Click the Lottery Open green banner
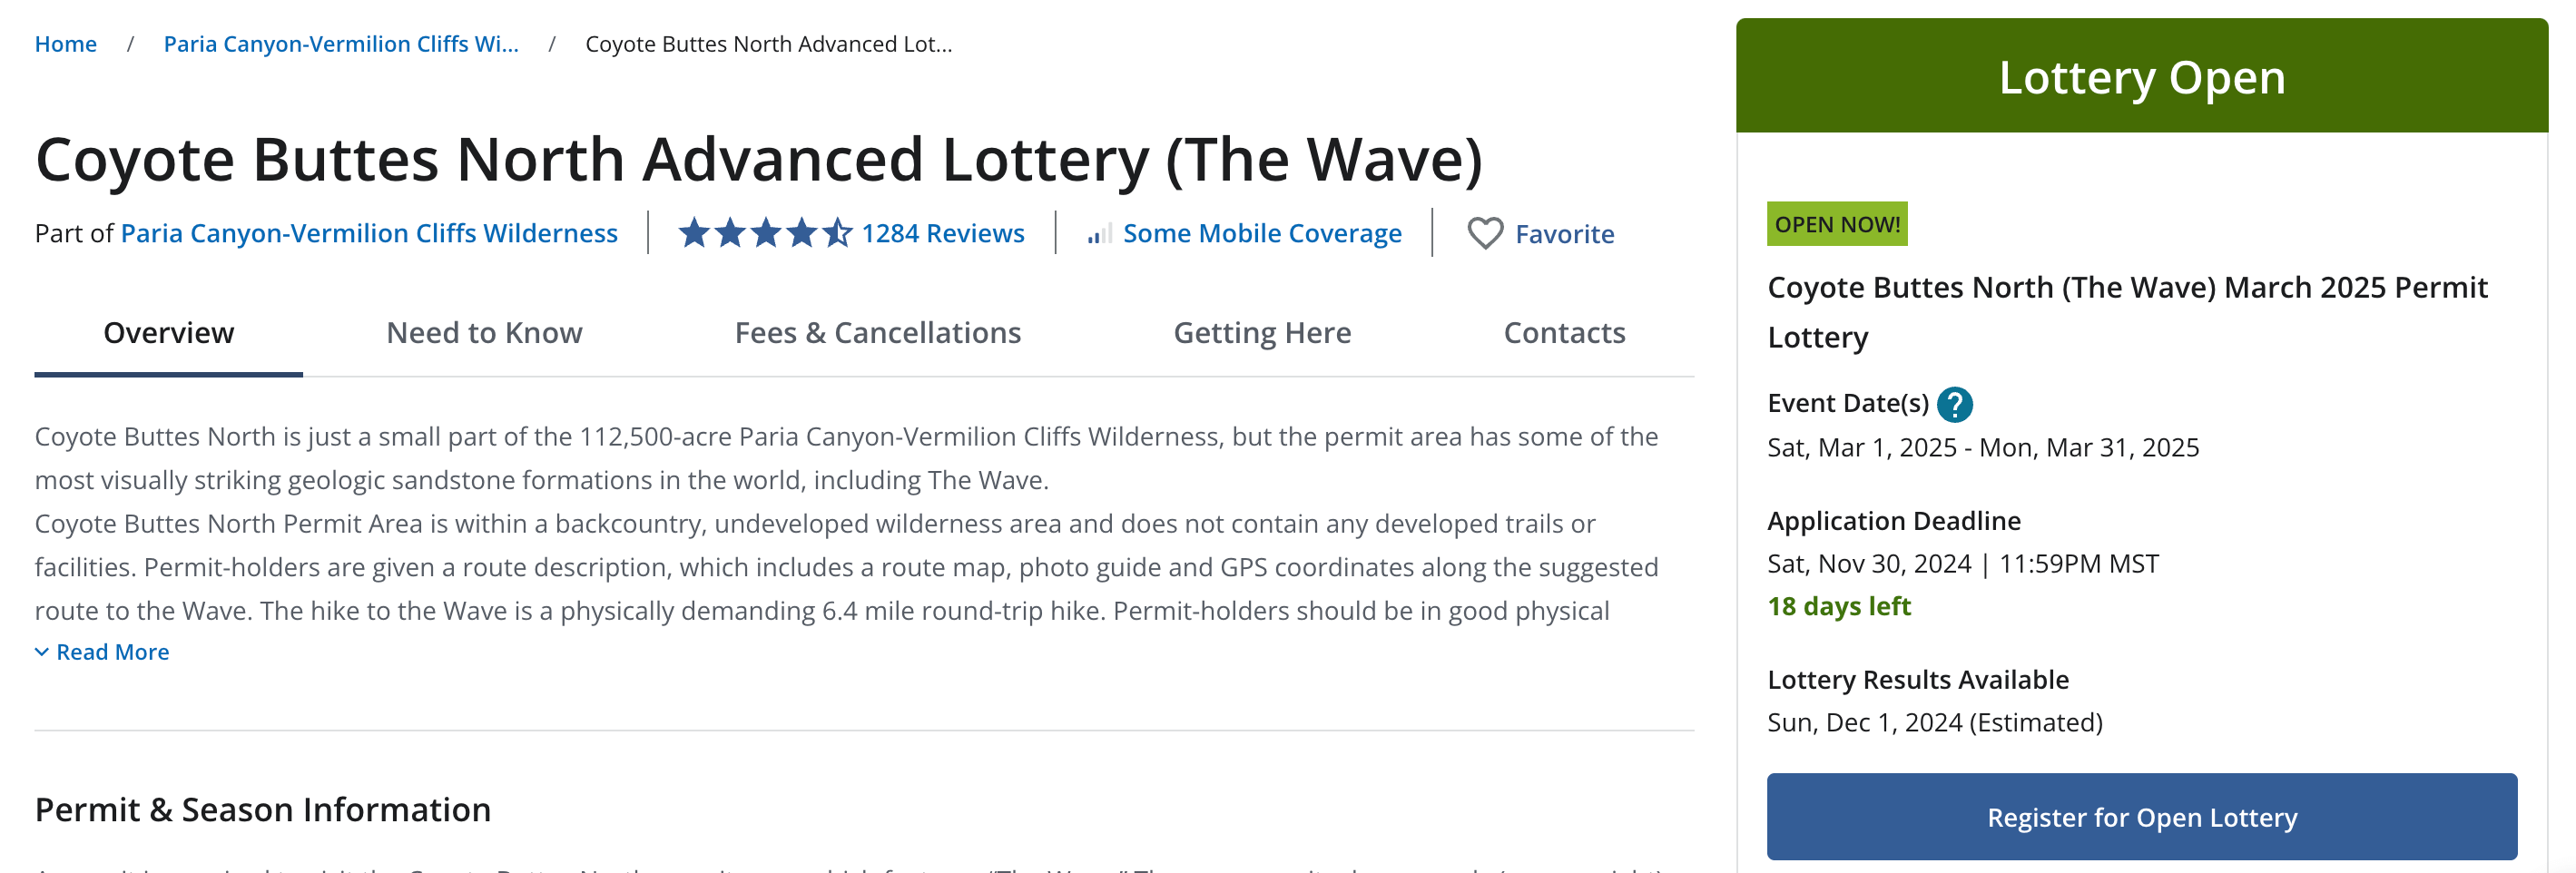This screenshot has width=2576, height=873. (x=2141, y=77)
